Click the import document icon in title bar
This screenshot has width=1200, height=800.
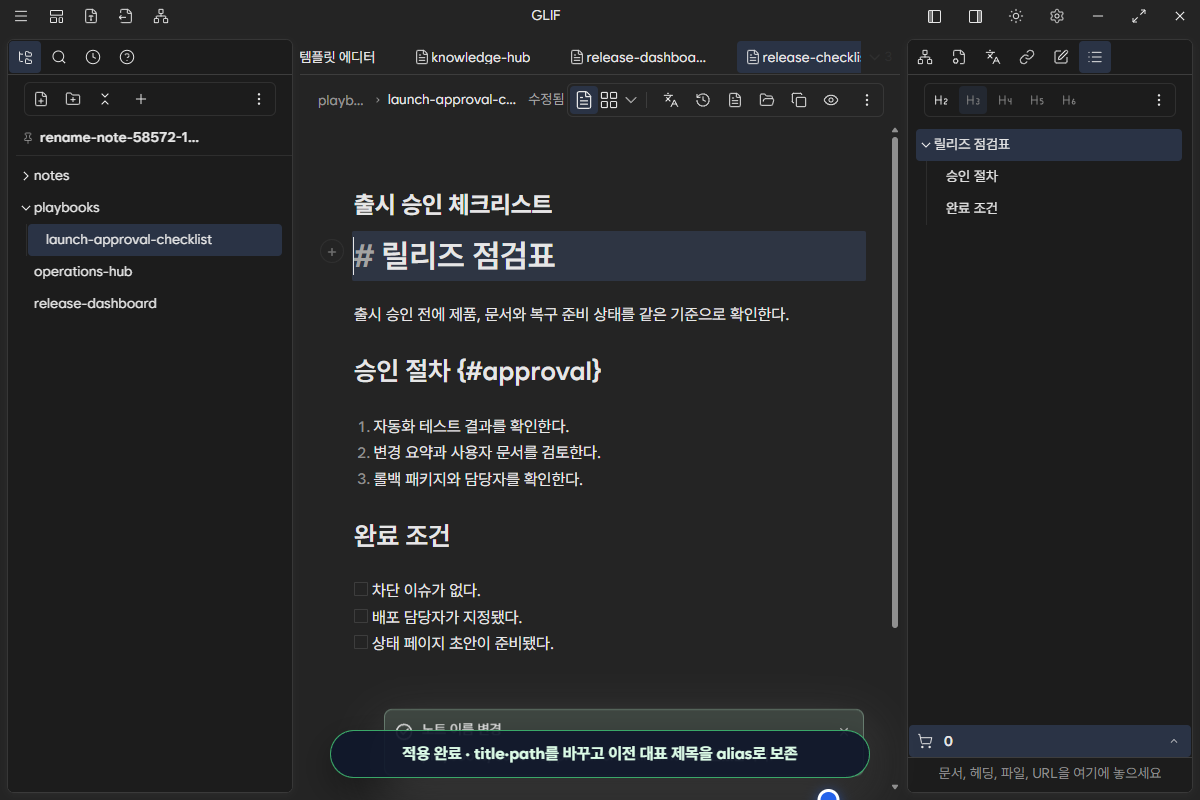coord(125,16)
